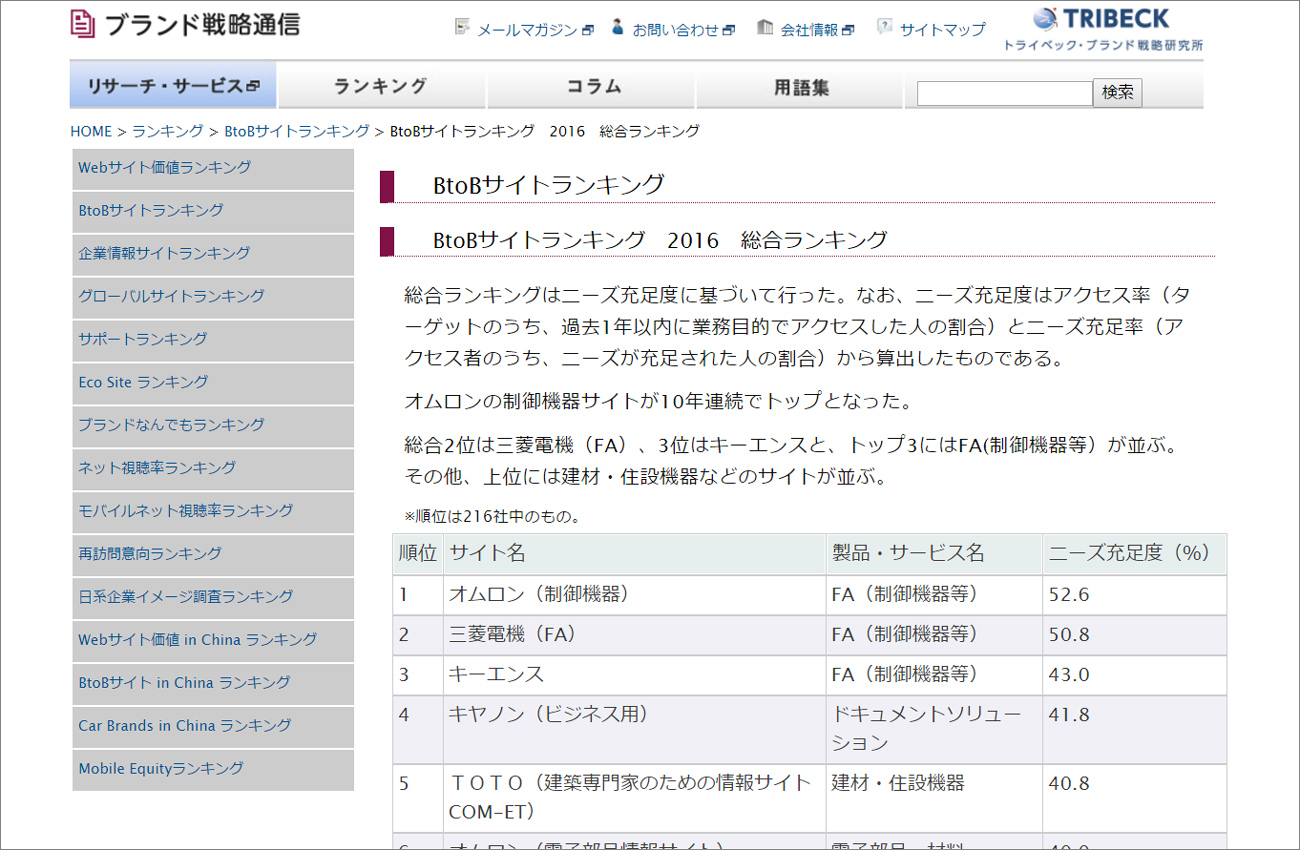Image resolution: width=1300 pixels, height=850 pixels.
Task: Open Webサイト価値 in China ランキング sidebar item
Action: pos(212,641)
